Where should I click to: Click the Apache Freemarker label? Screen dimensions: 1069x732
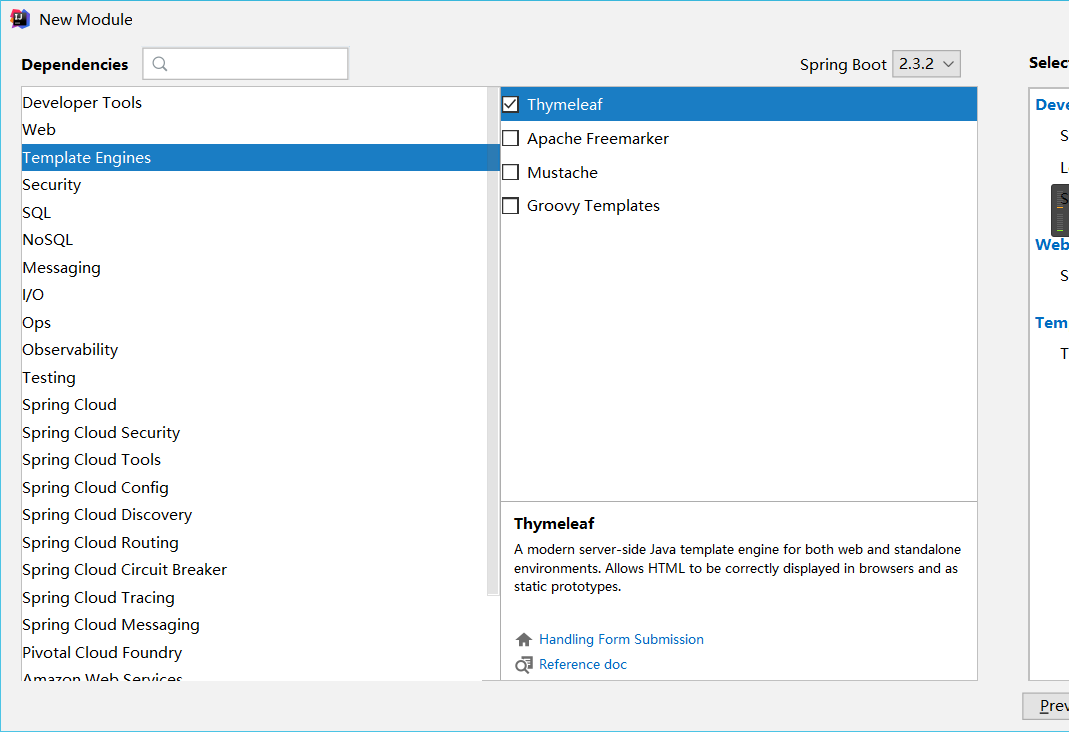(598, 138)
